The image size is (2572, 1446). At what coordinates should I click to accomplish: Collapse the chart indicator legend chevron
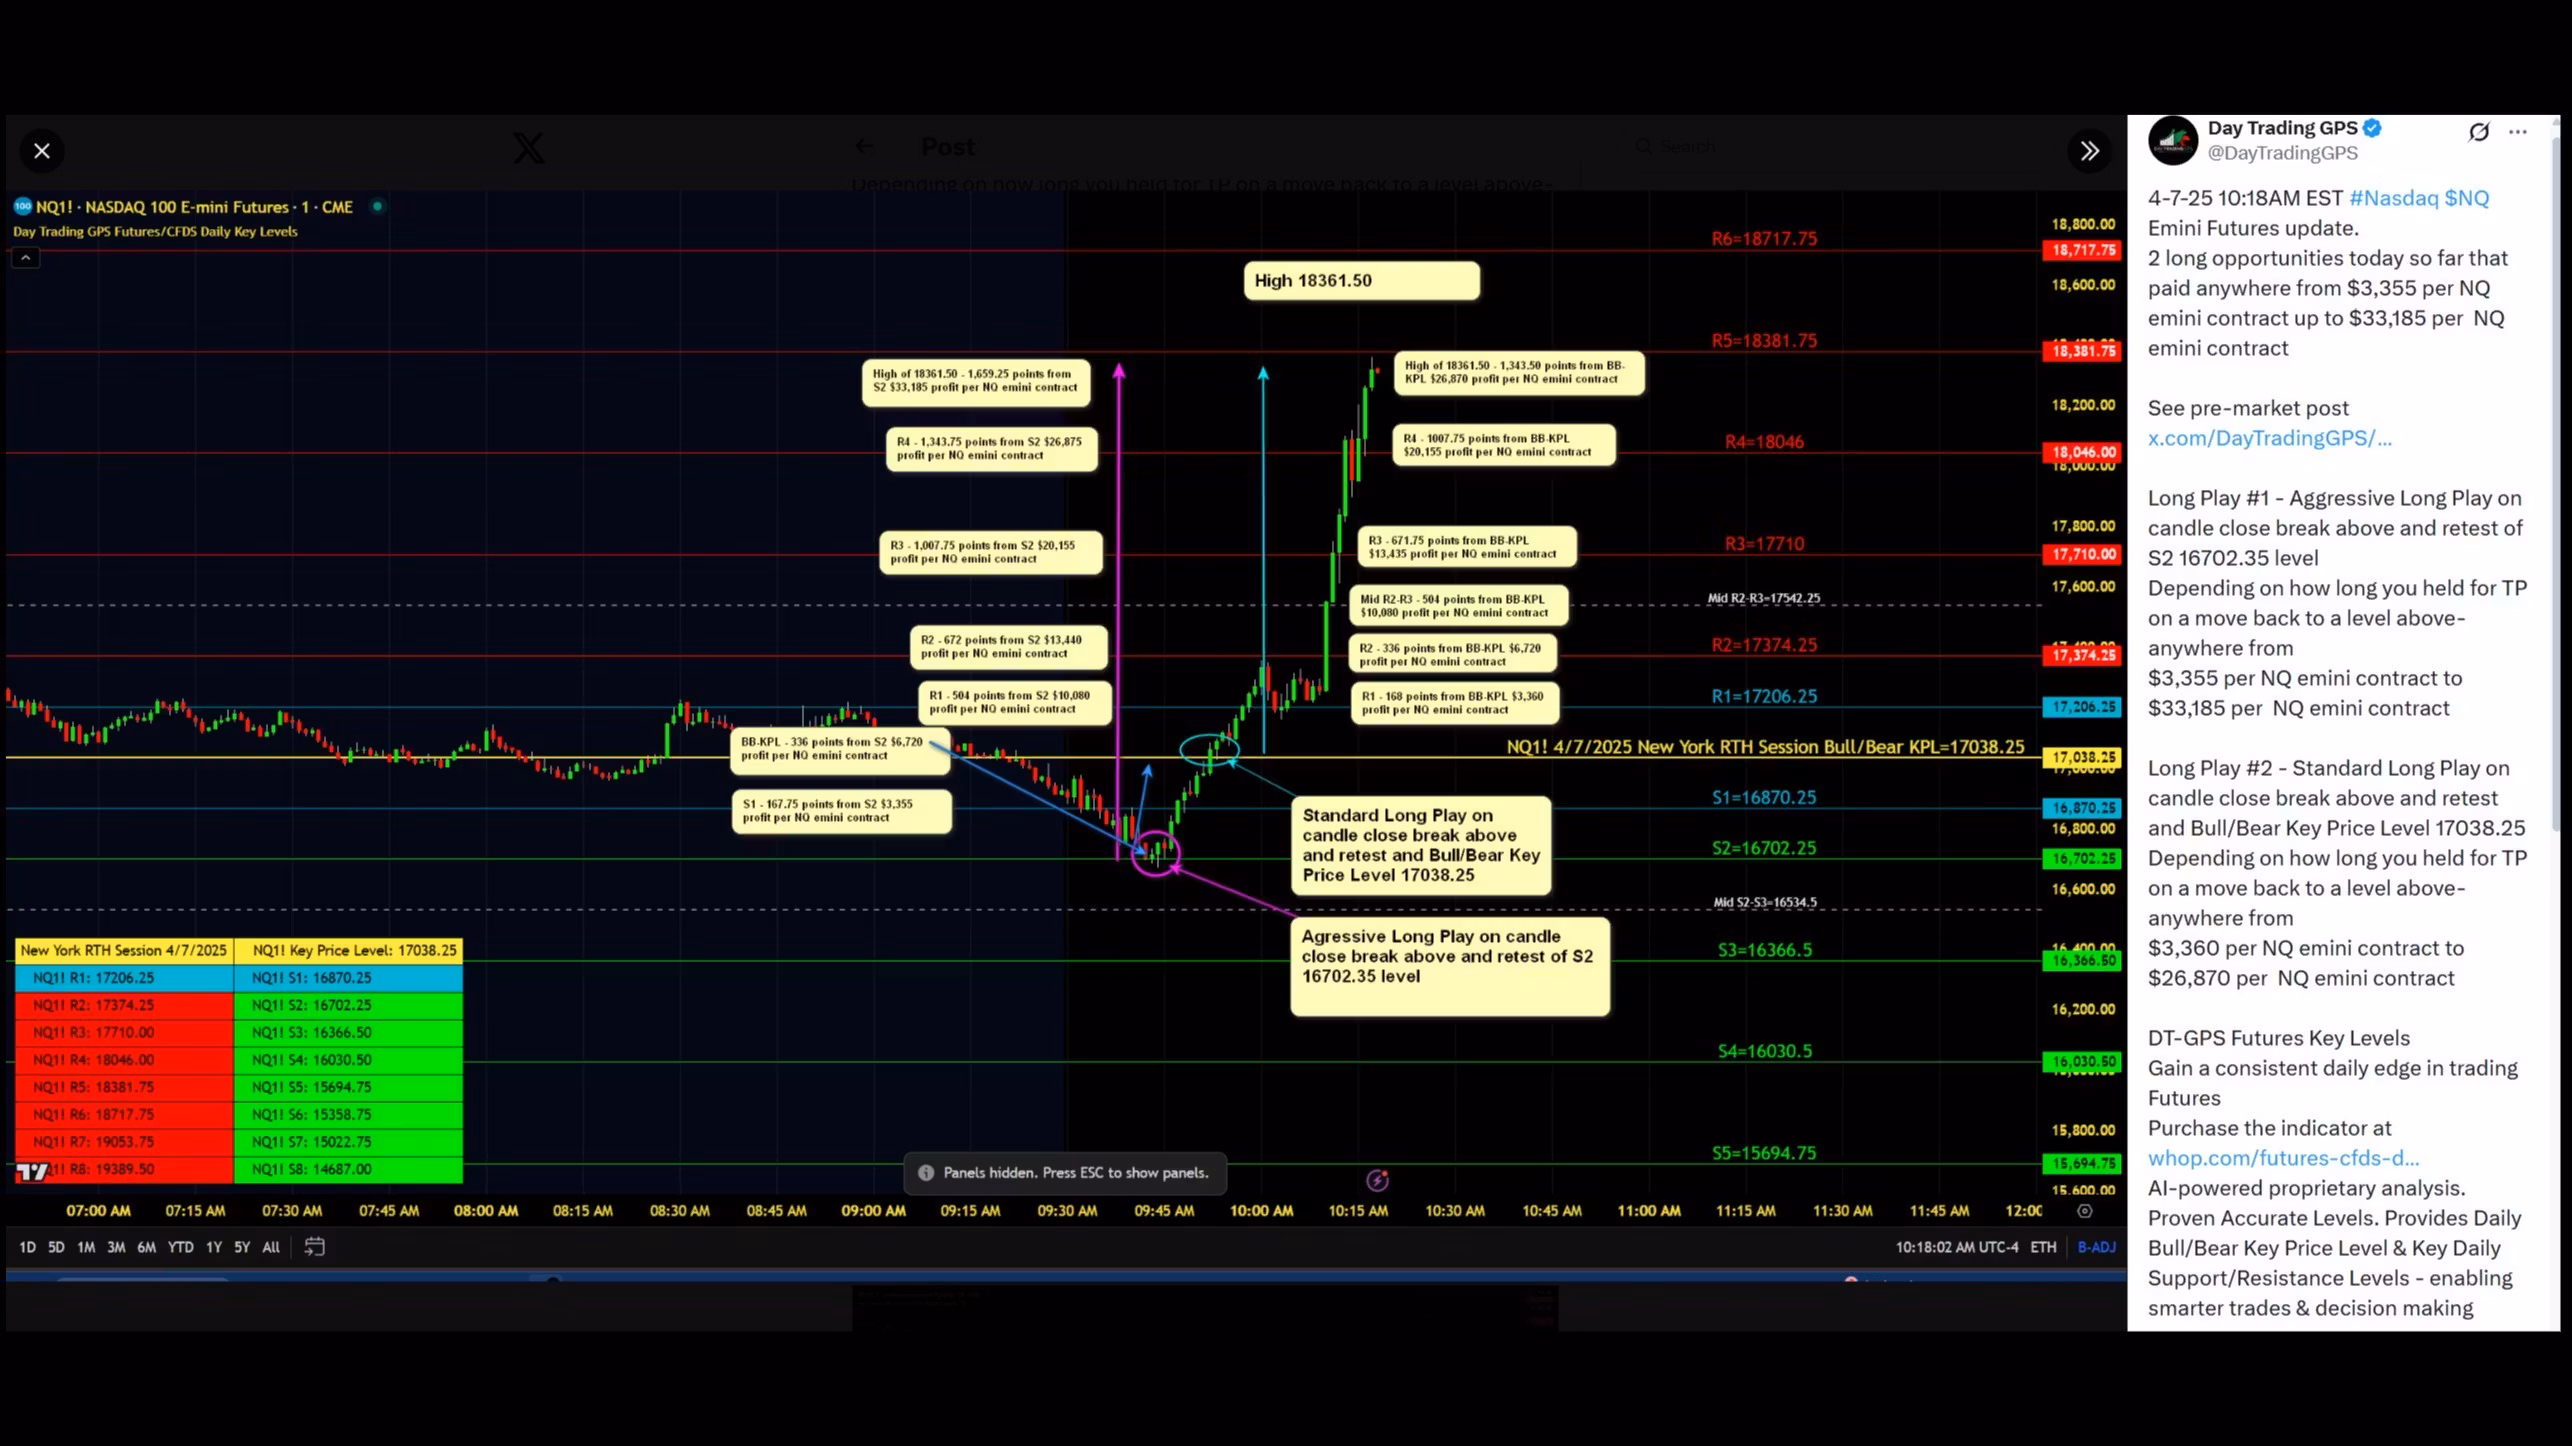point(26,258)
